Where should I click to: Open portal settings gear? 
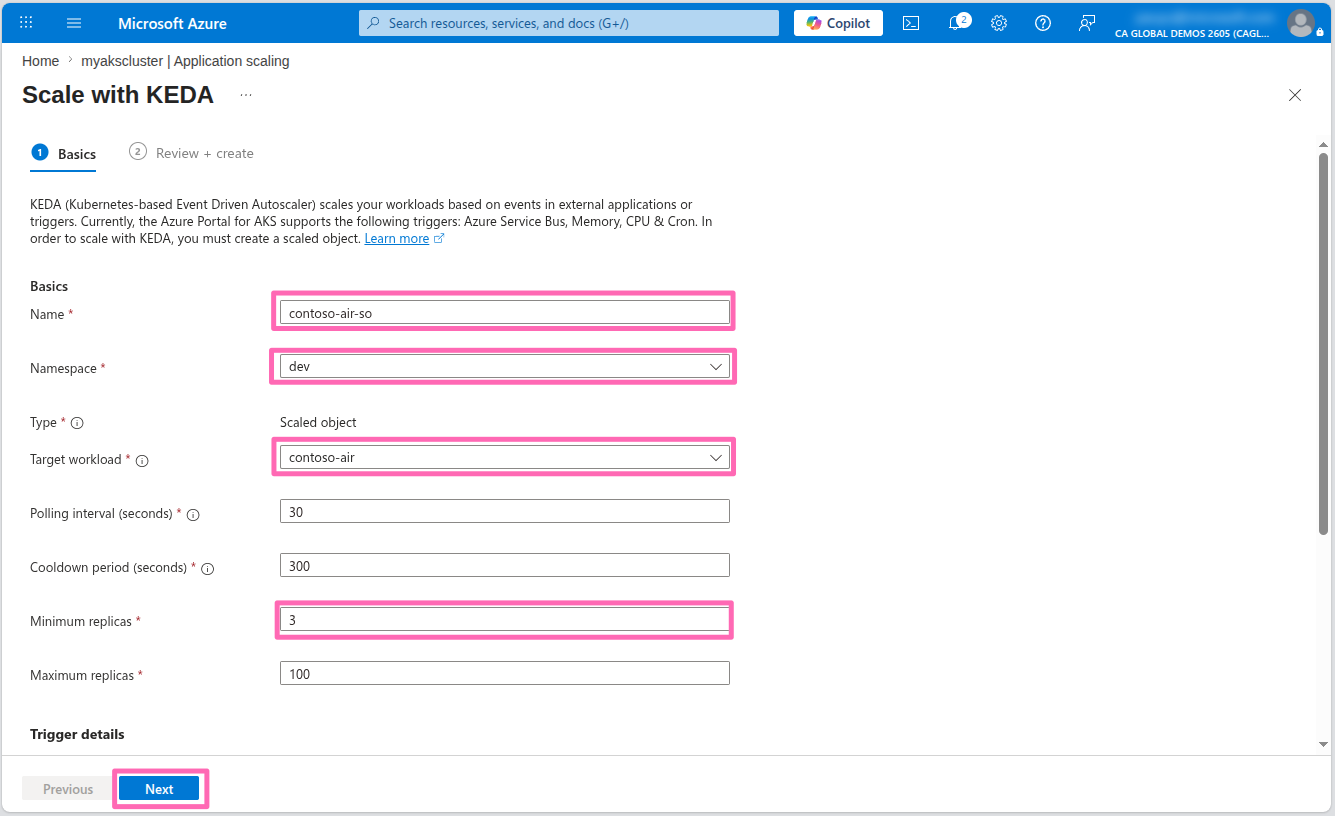pyautogui.click(x=999, y=23)
